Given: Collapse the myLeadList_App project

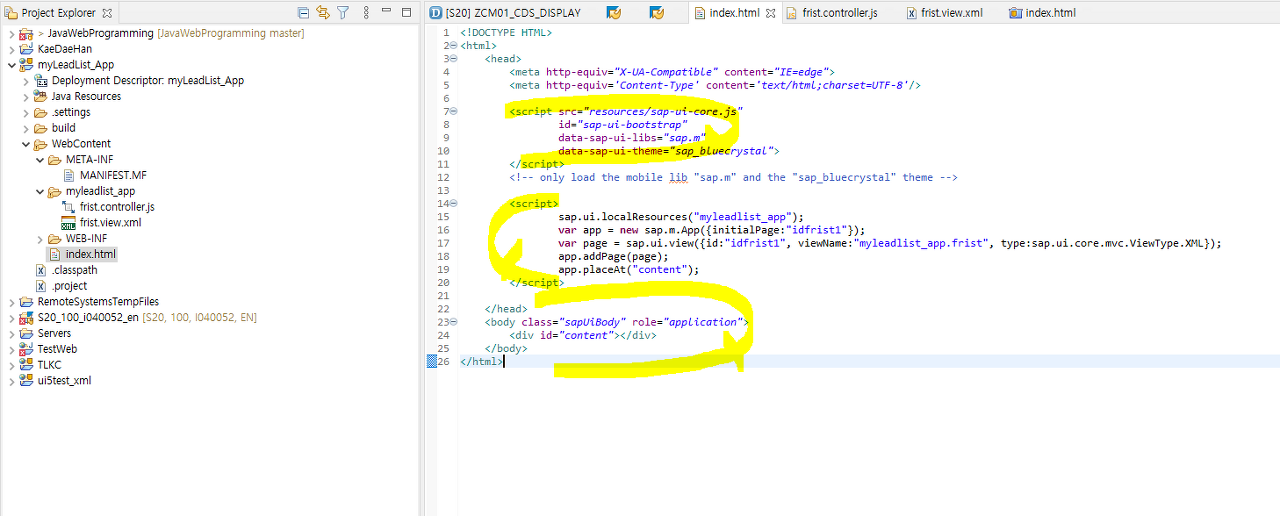Looking at the screenshot, I should tap(11, 65).
